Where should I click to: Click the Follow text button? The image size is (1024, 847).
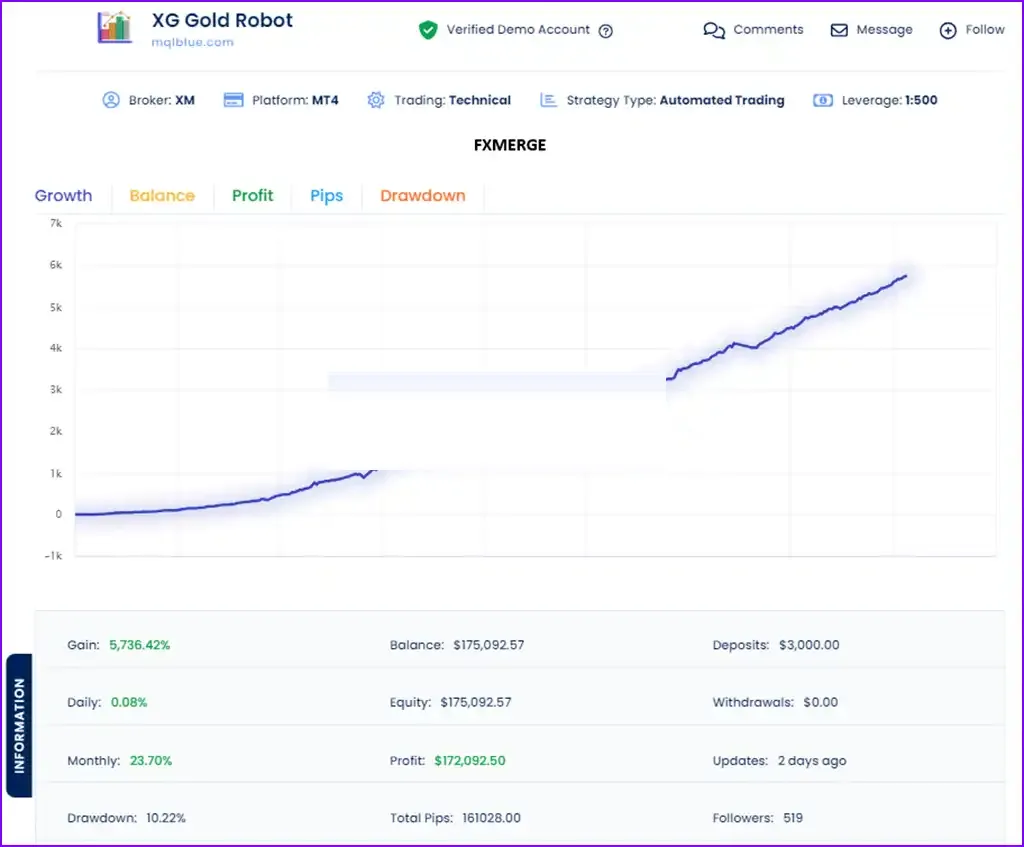[x=985, y=29]
